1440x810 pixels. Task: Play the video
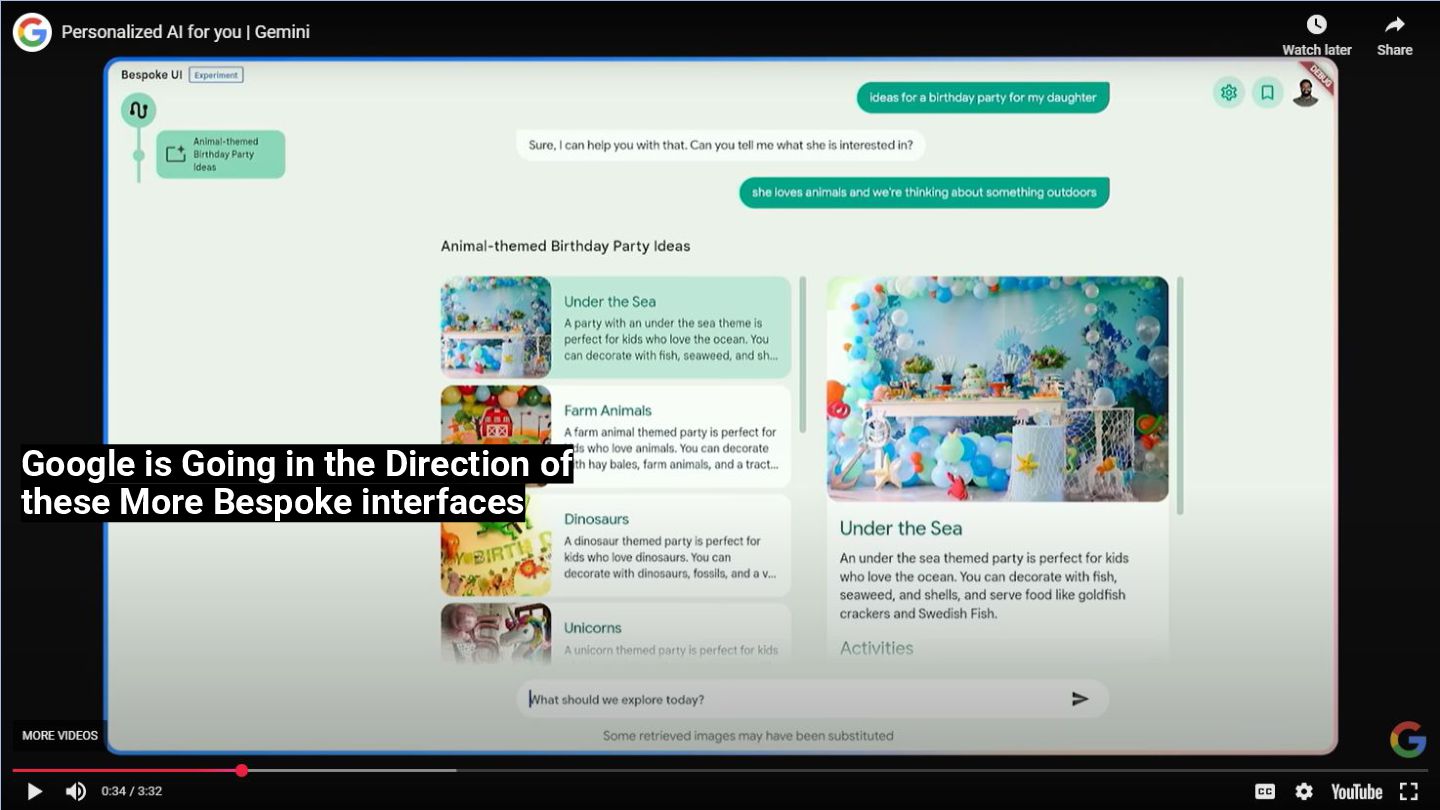(34, 792)
